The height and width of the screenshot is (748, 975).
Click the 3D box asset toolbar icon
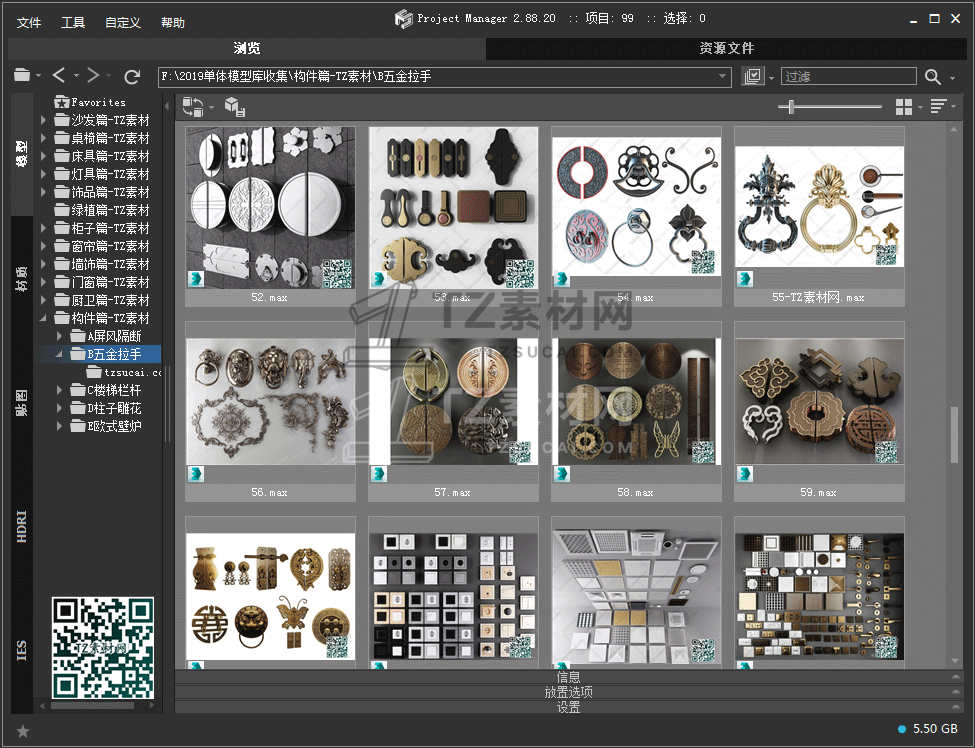(233, 106)
